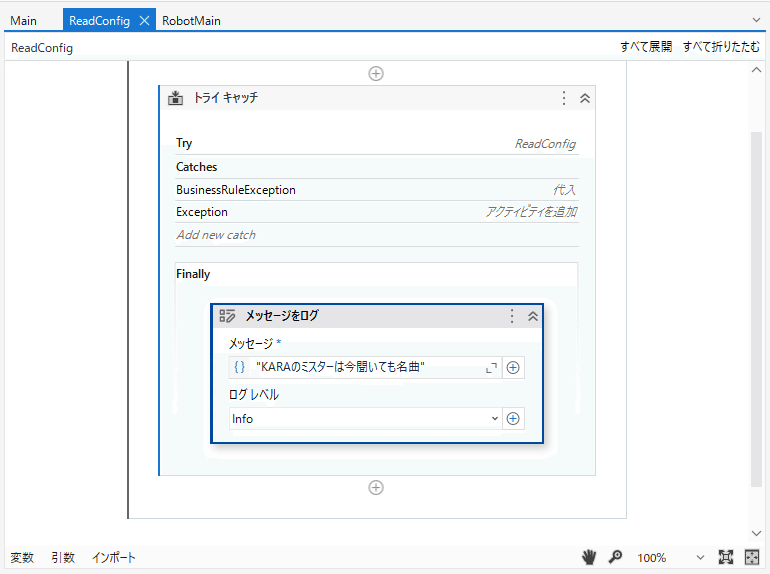Screen dimensions: 770x574
Task: Click plus button beside message field
Action: (x=513, y=368)
